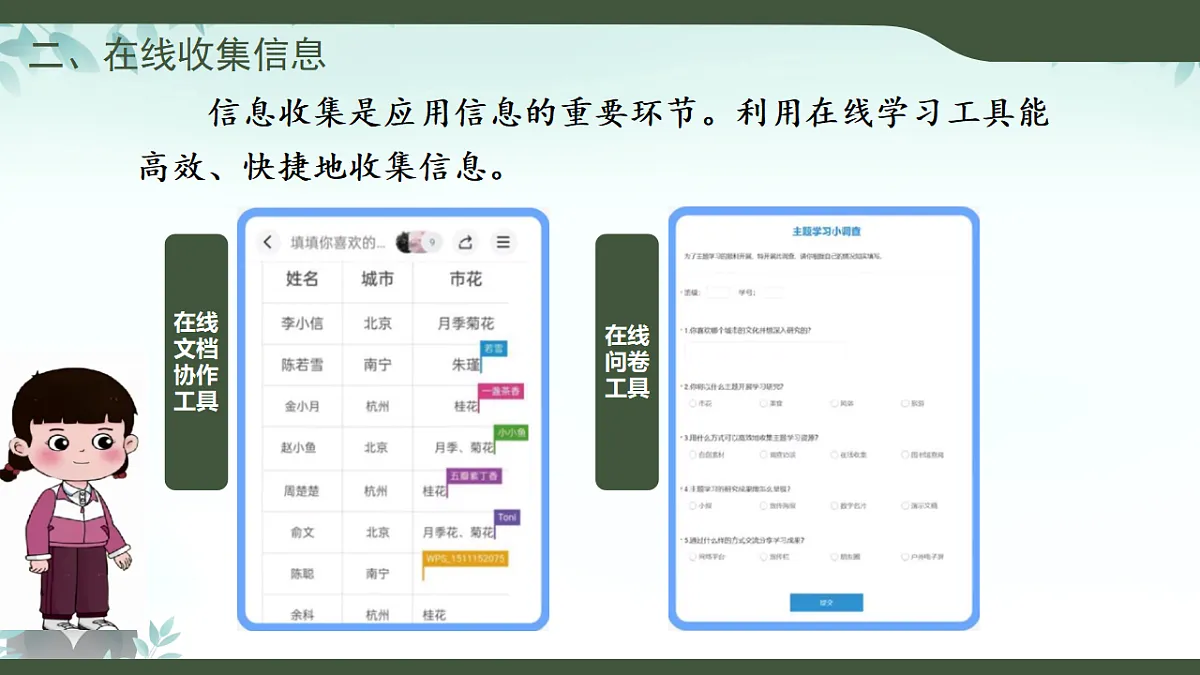This screenshot has width=1200, height=675.
Task: Click the blue 若雪 cursor tag
Action: click(x=493, y=348)
